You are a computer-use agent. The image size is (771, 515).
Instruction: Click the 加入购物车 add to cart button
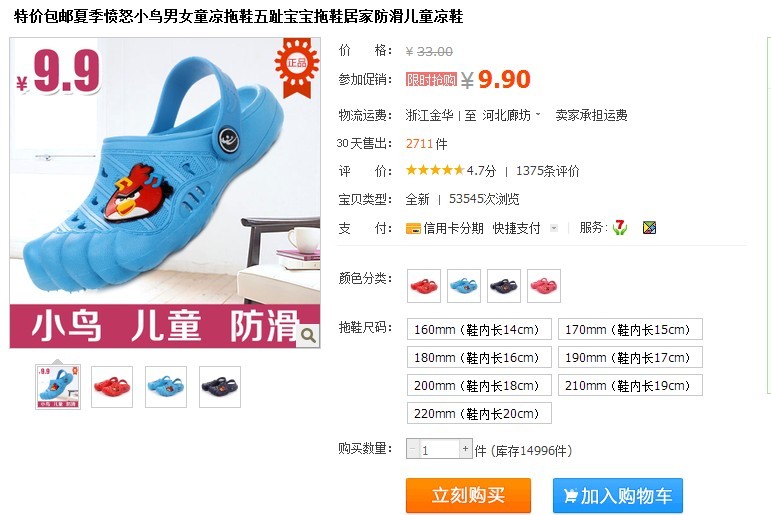click(618, 495)
